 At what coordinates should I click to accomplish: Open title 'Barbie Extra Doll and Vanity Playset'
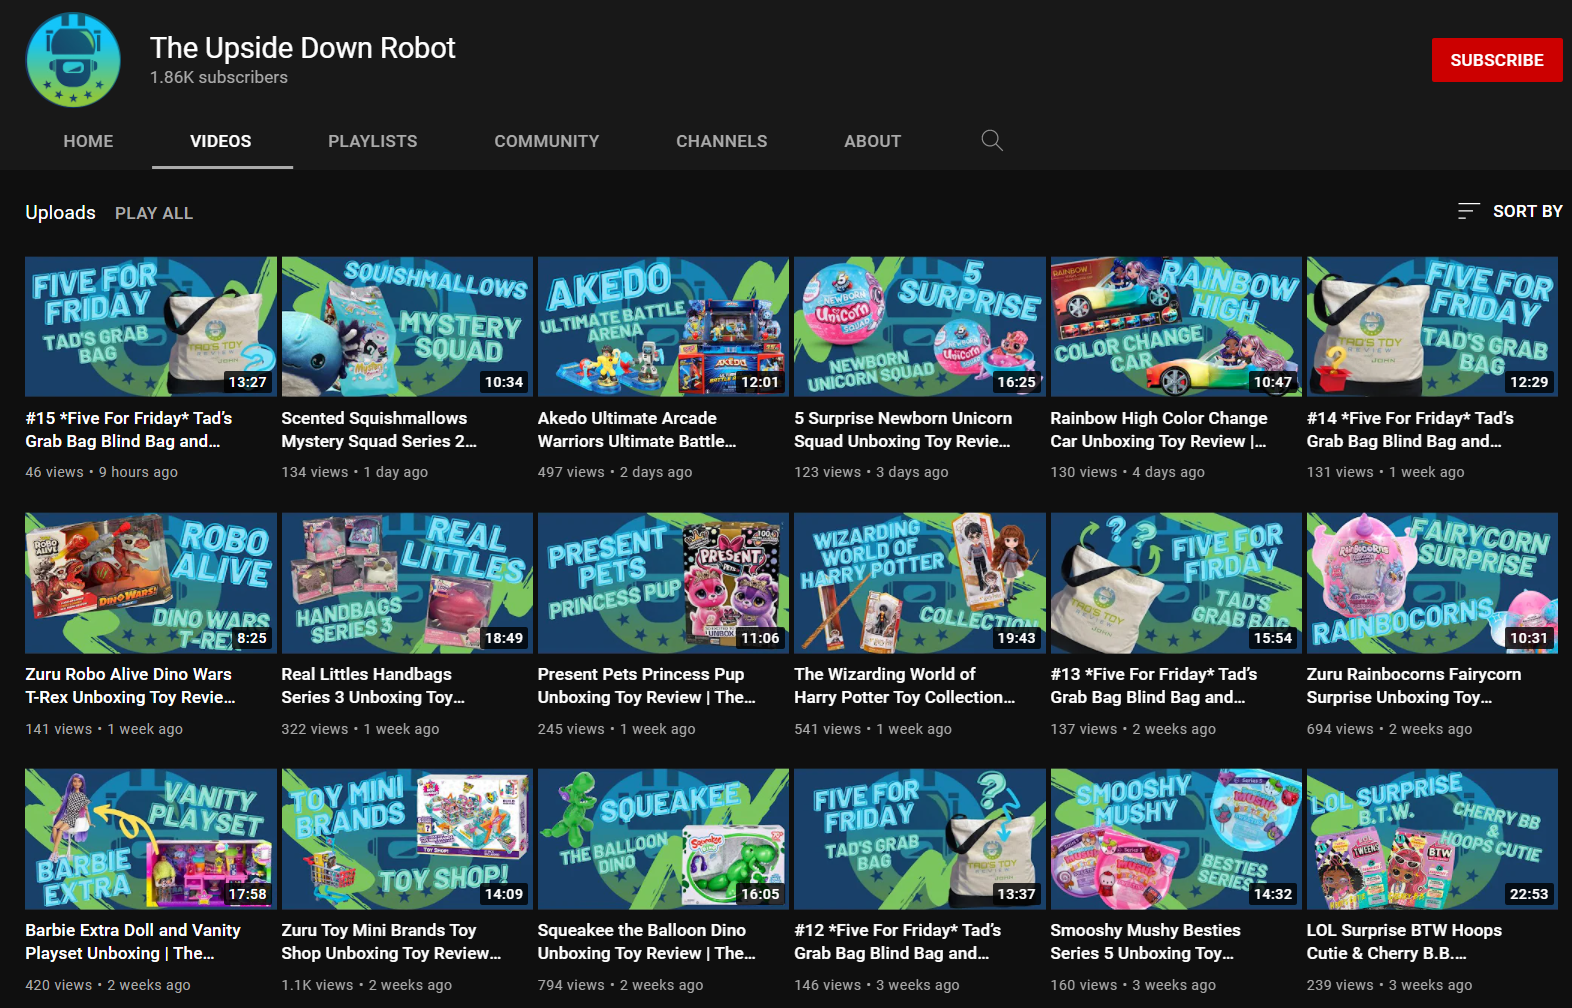pos(133,941)
